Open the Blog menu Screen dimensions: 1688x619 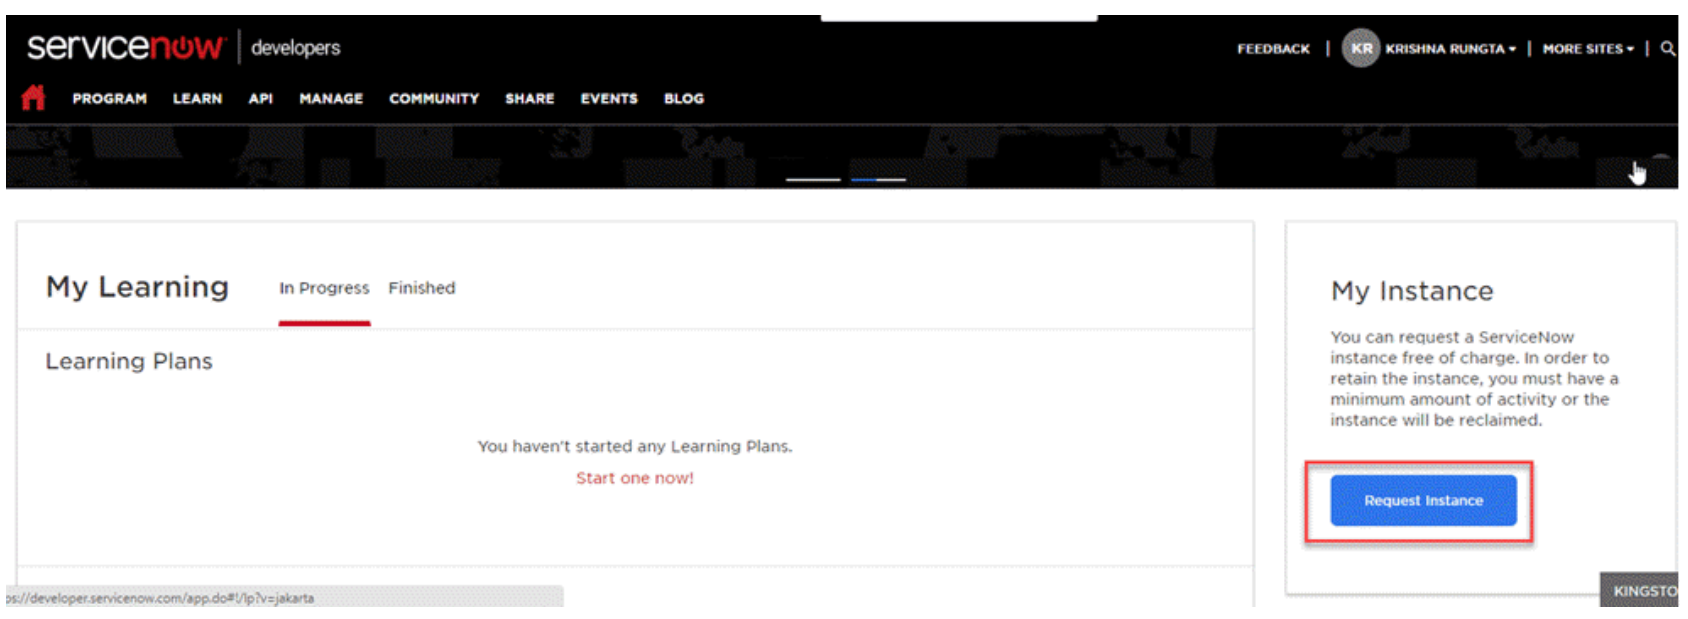coord(684,99)
